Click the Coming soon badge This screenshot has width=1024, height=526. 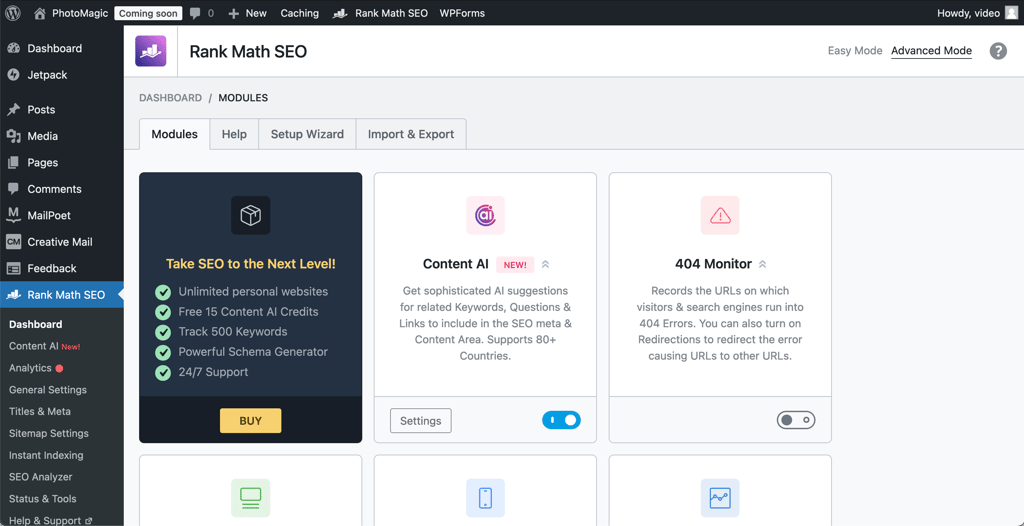[148, 13]
